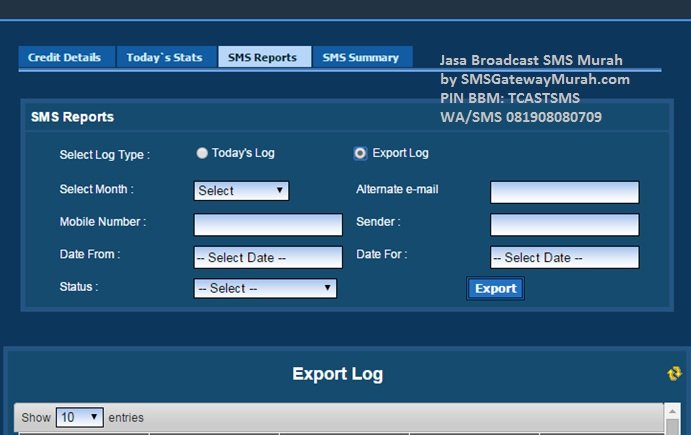Select the Export Log radio button

coord(360,153)
